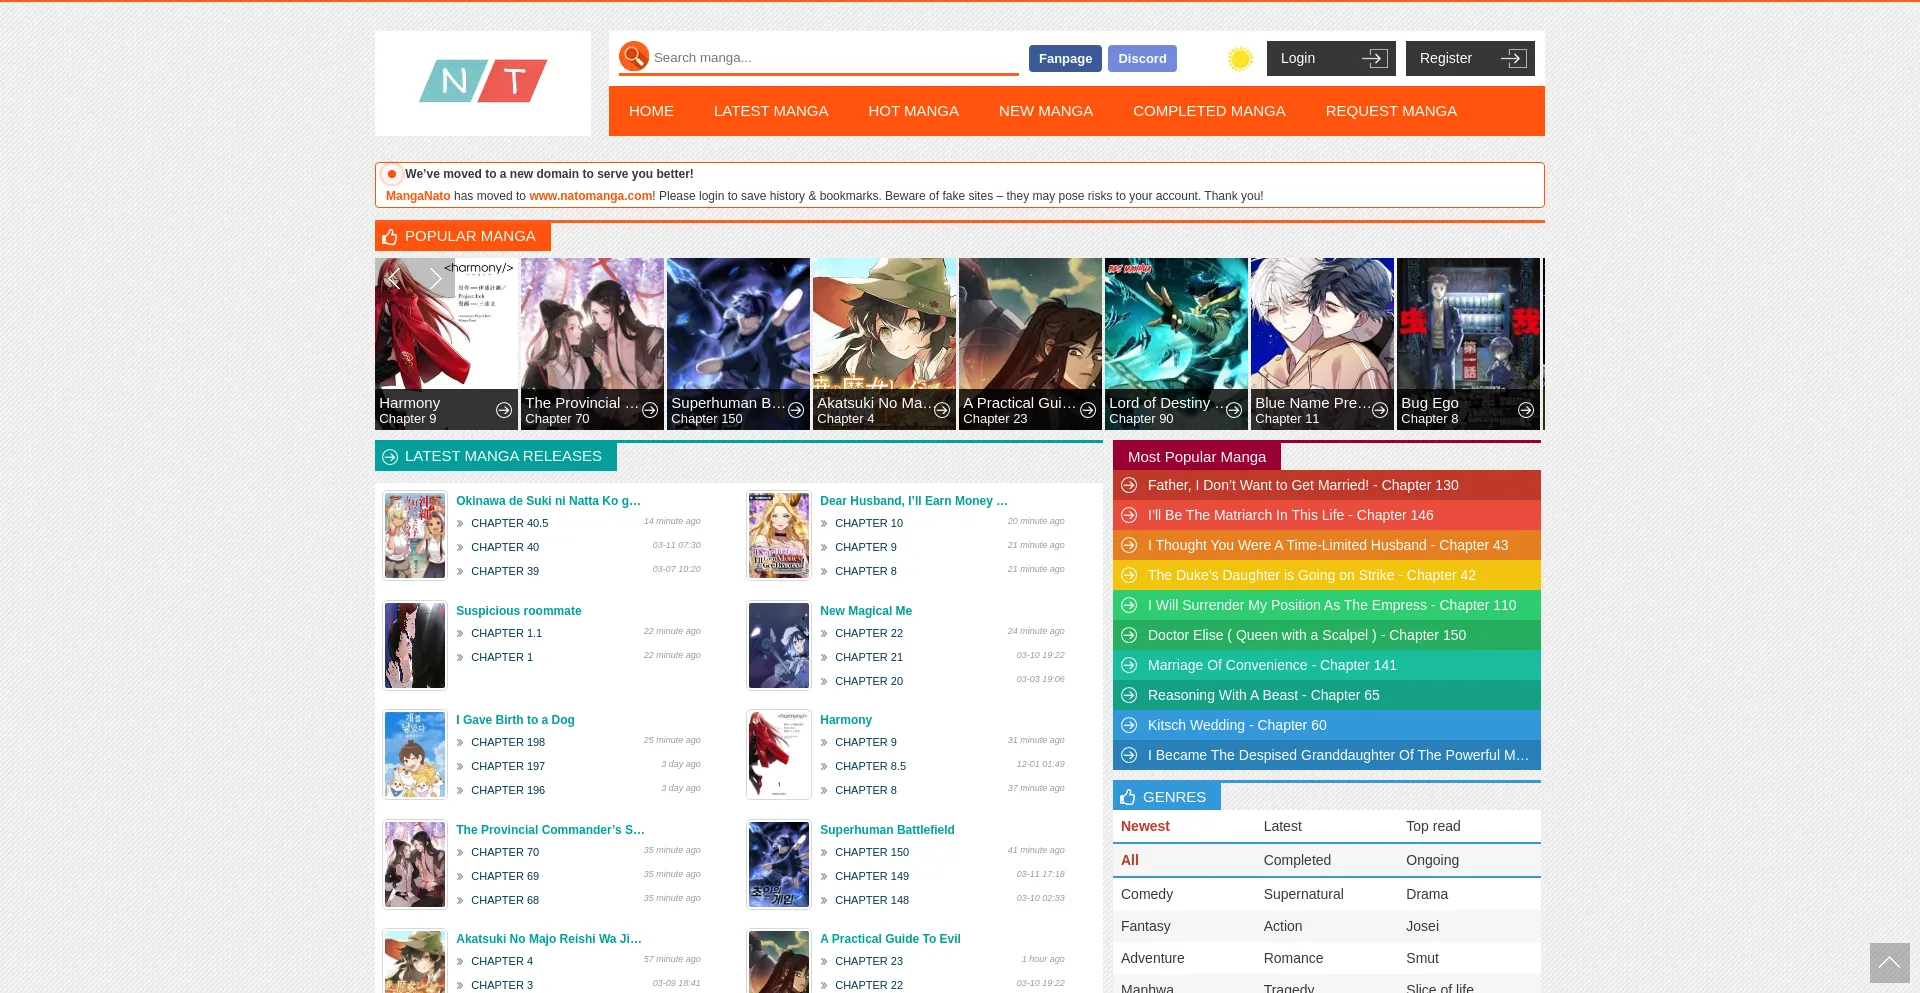The height and width of the screenshot is (993, 1920).
Task: Click arrow icon on Superhuman B… card
Action: click(x=796, y=410)
